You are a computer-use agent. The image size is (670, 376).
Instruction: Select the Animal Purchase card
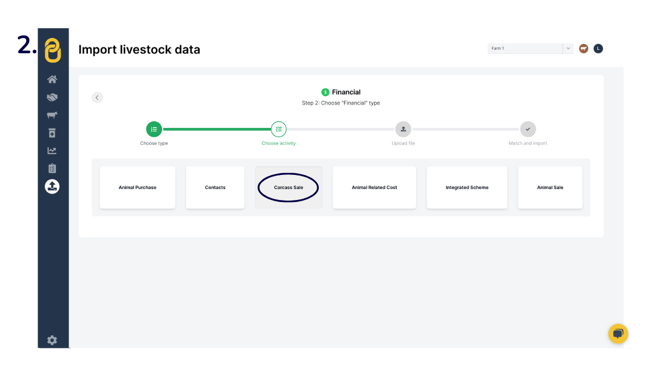click(x=138, y=188)
